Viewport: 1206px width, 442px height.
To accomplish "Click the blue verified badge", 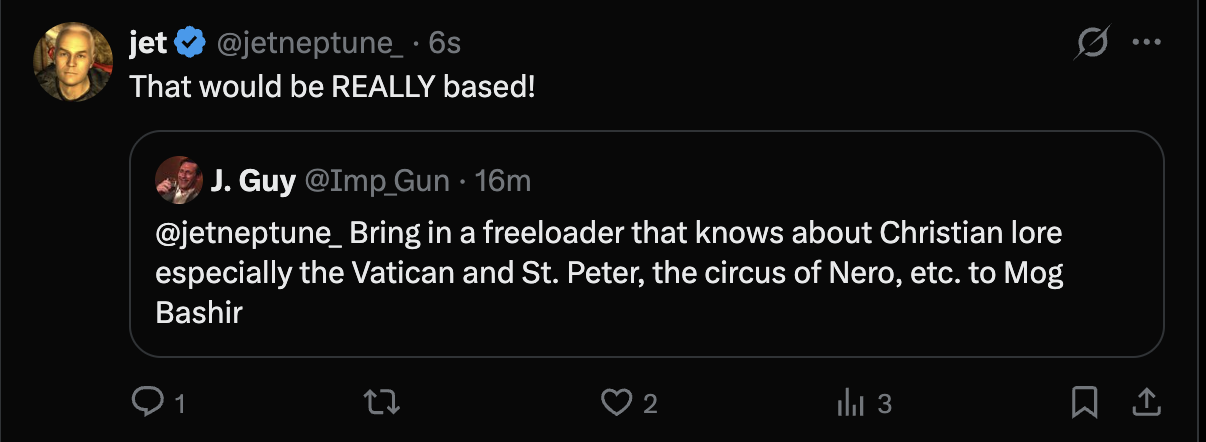I will tap(190, 43).
